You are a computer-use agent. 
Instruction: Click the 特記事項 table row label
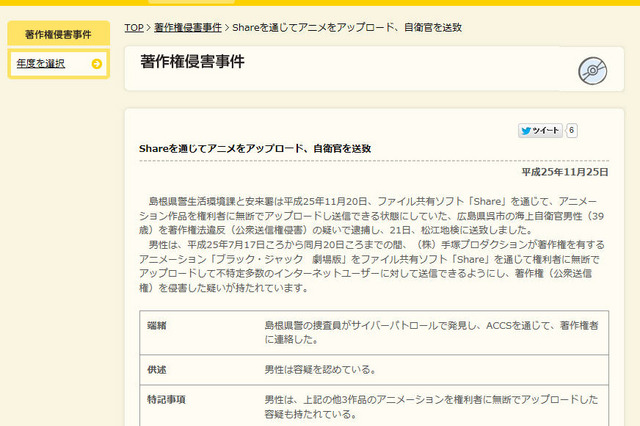coord(166,399)
